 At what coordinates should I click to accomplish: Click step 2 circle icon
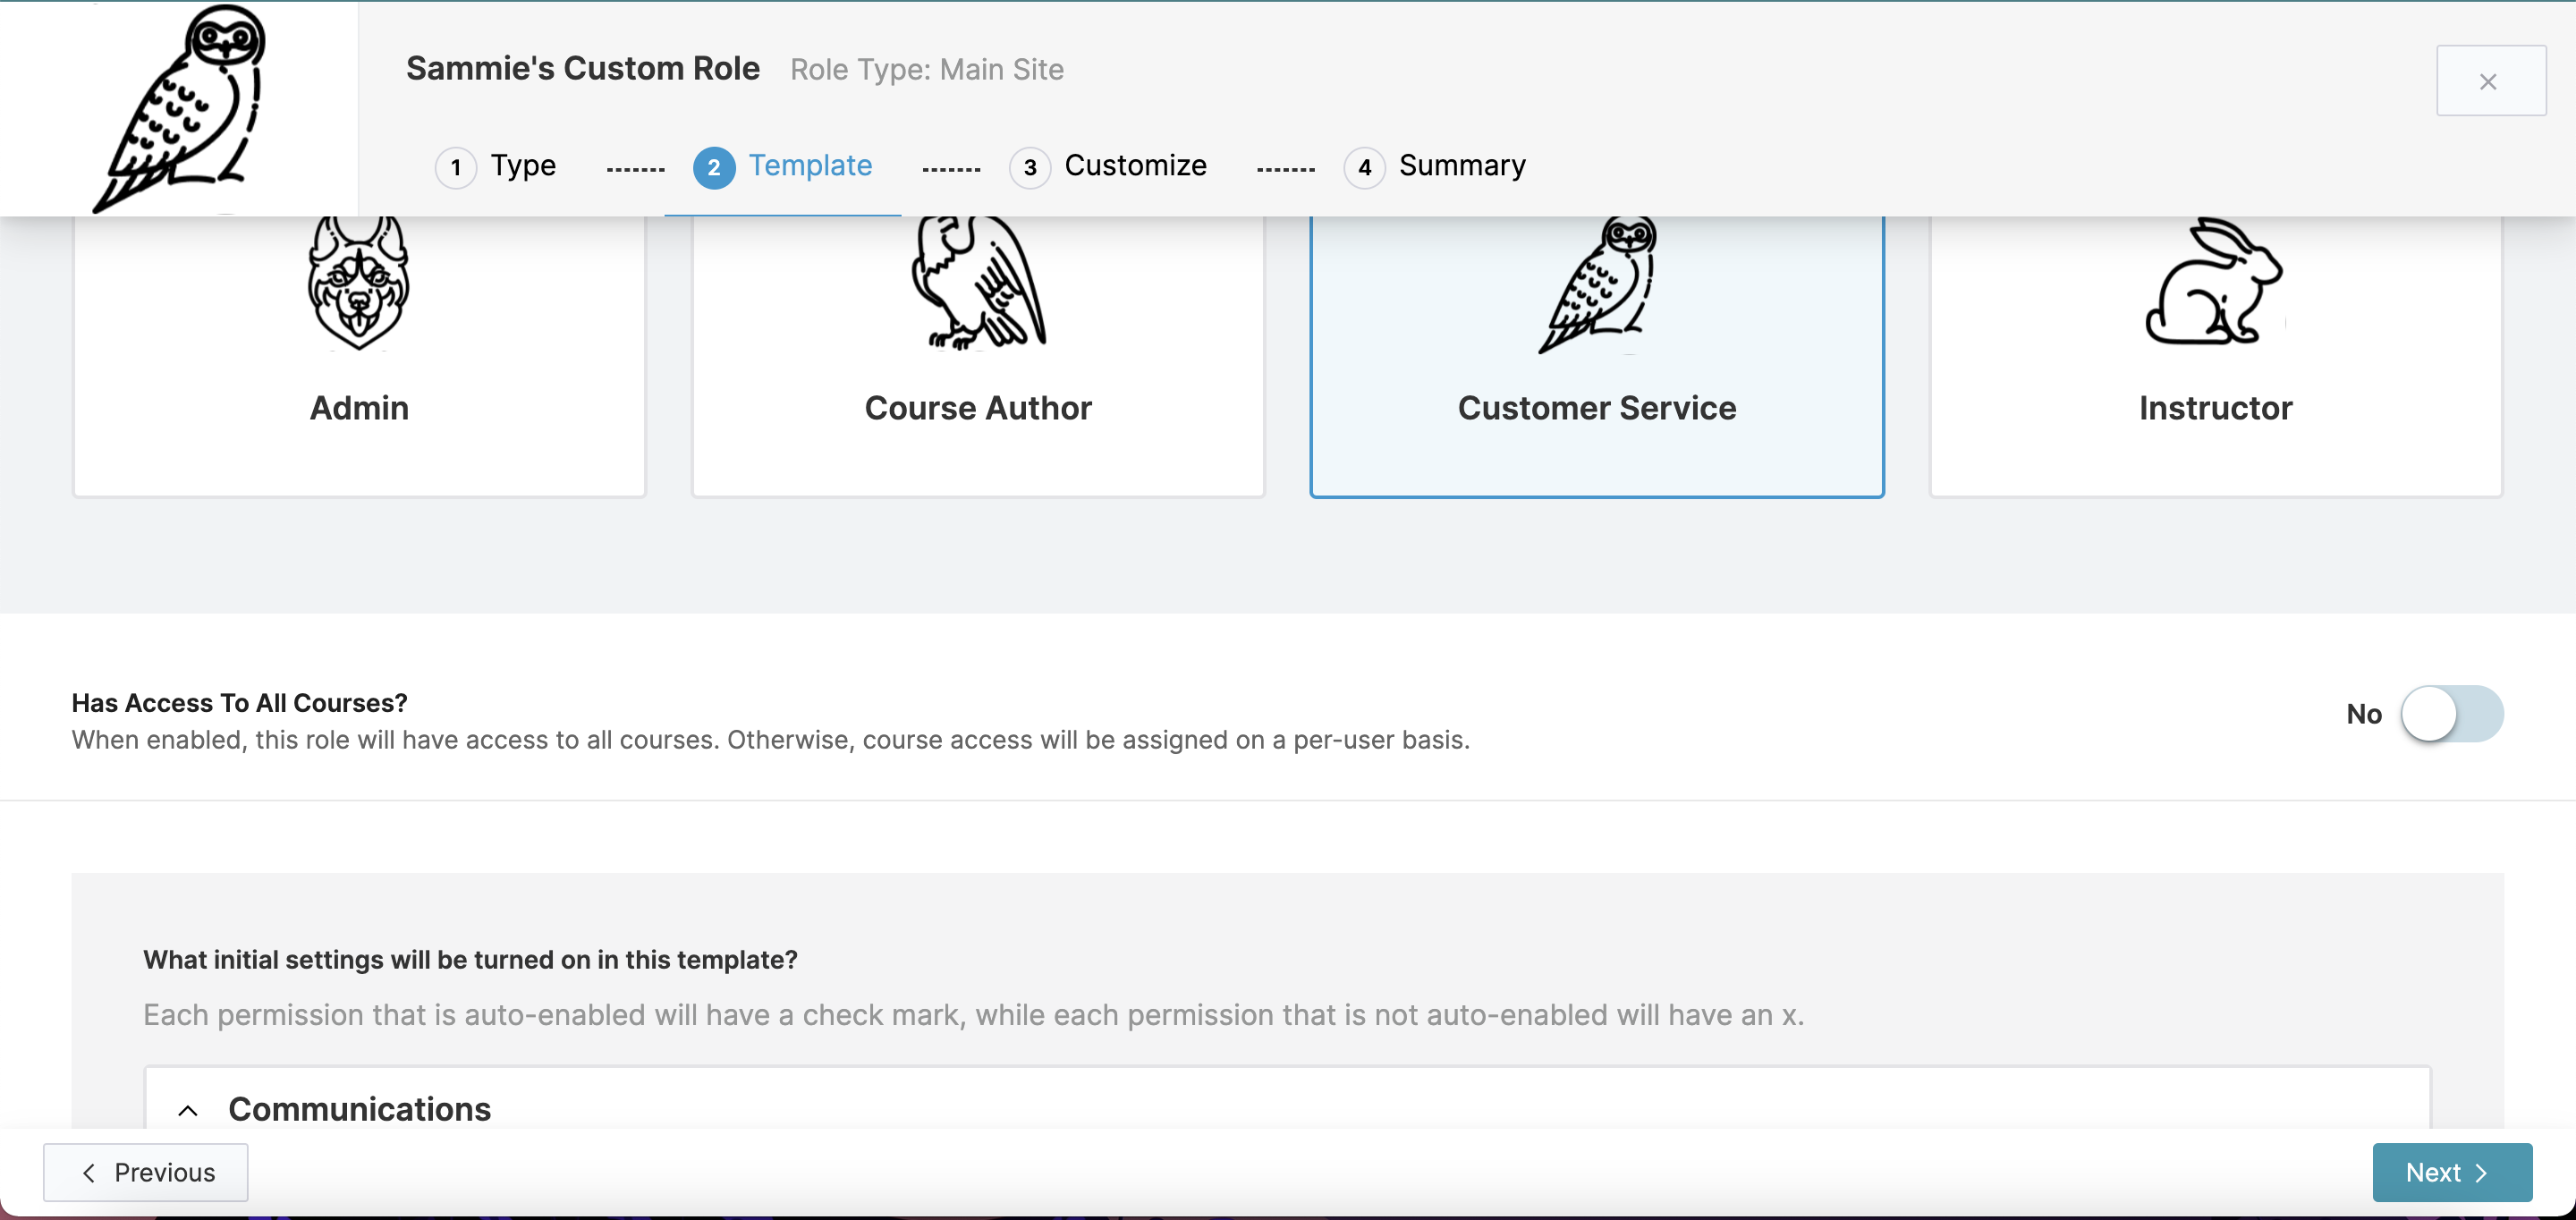tap(714, 167)
